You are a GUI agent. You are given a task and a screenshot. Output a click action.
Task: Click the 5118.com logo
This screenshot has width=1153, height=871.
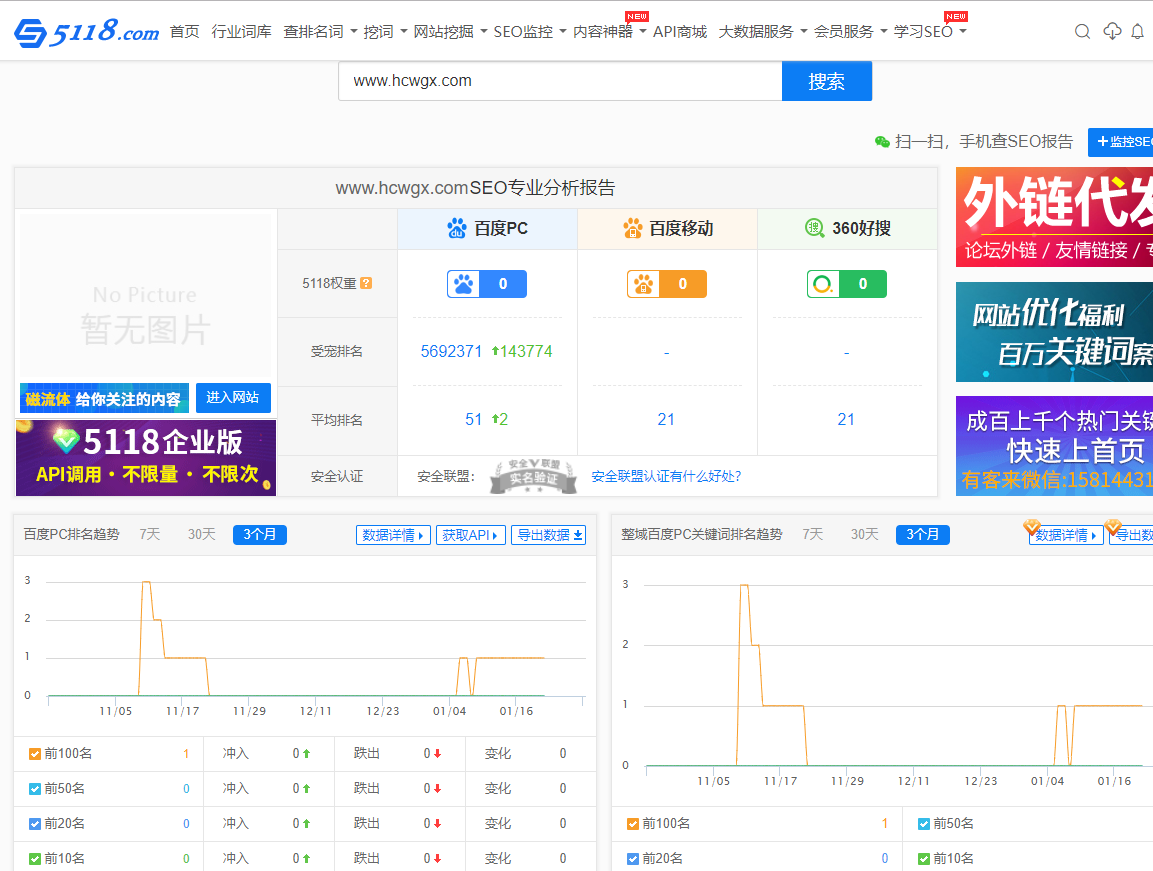(x=86, y=32)
